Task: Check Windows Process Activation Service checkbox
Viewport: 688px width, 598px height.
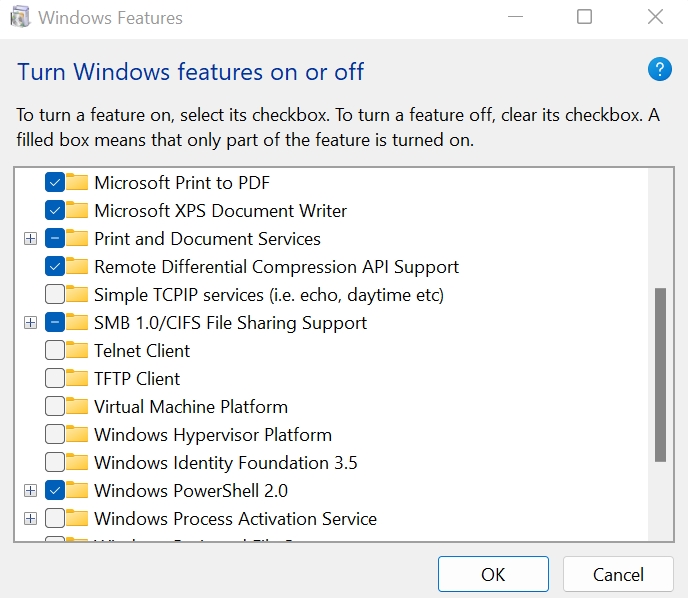Action: (x=55, y=519)
